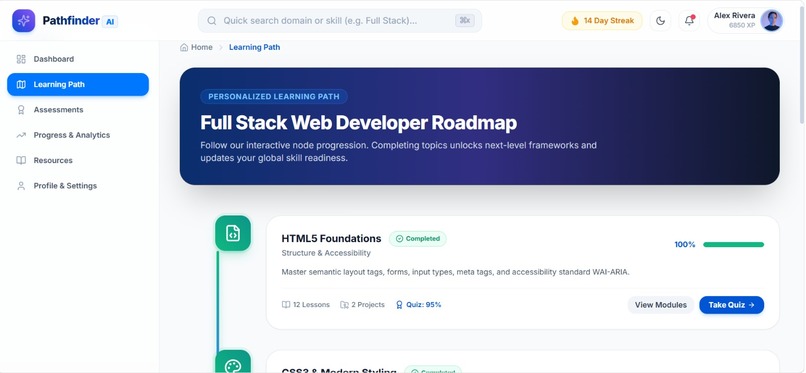The height and width of the screenshot is (373, 806).
Task: Open Assessments in sidebar
Action: tap(78, 110)
